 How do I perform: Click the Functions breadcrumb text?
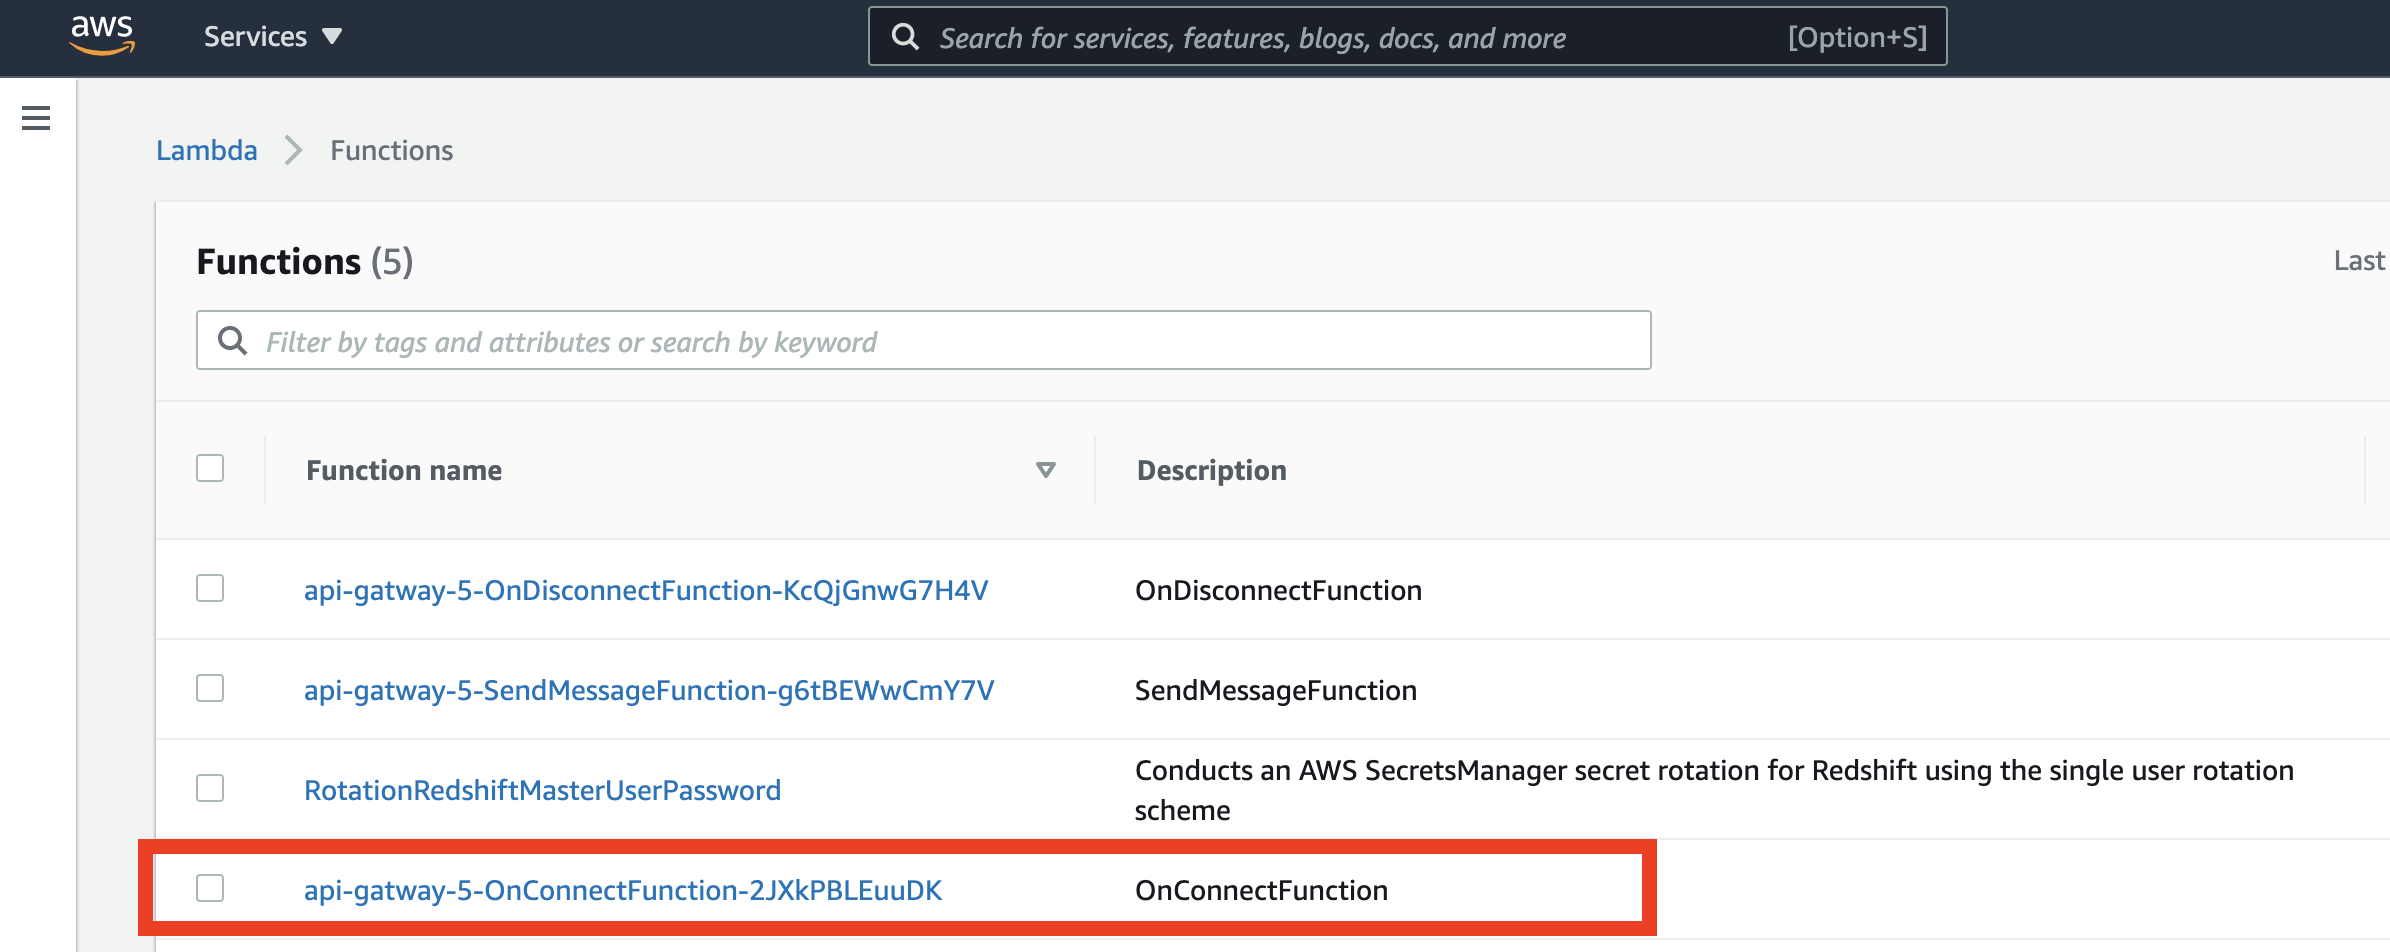[392, 150]
